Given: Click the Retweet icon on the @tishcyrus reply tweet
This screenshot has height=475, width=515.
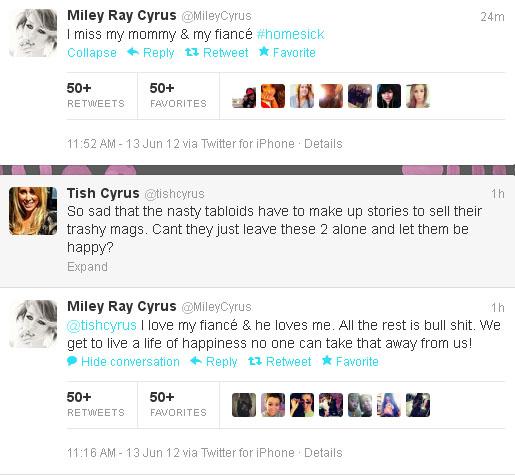Looking at the screenshot, I should 255,361.
